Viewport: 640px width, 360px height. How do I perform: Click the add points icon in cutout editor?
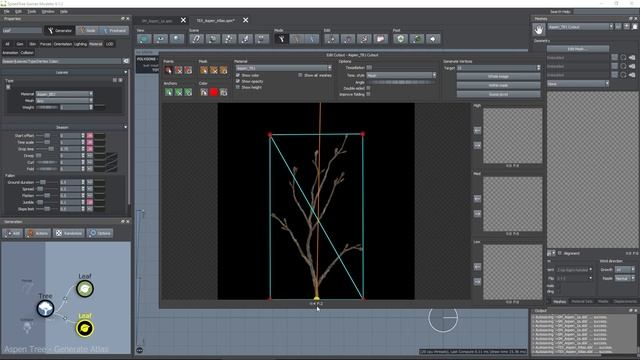169,70
